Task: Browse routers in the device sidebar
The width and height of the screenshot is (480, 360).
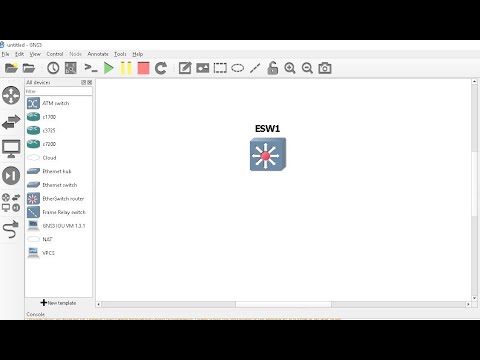Action: [11, 95]
